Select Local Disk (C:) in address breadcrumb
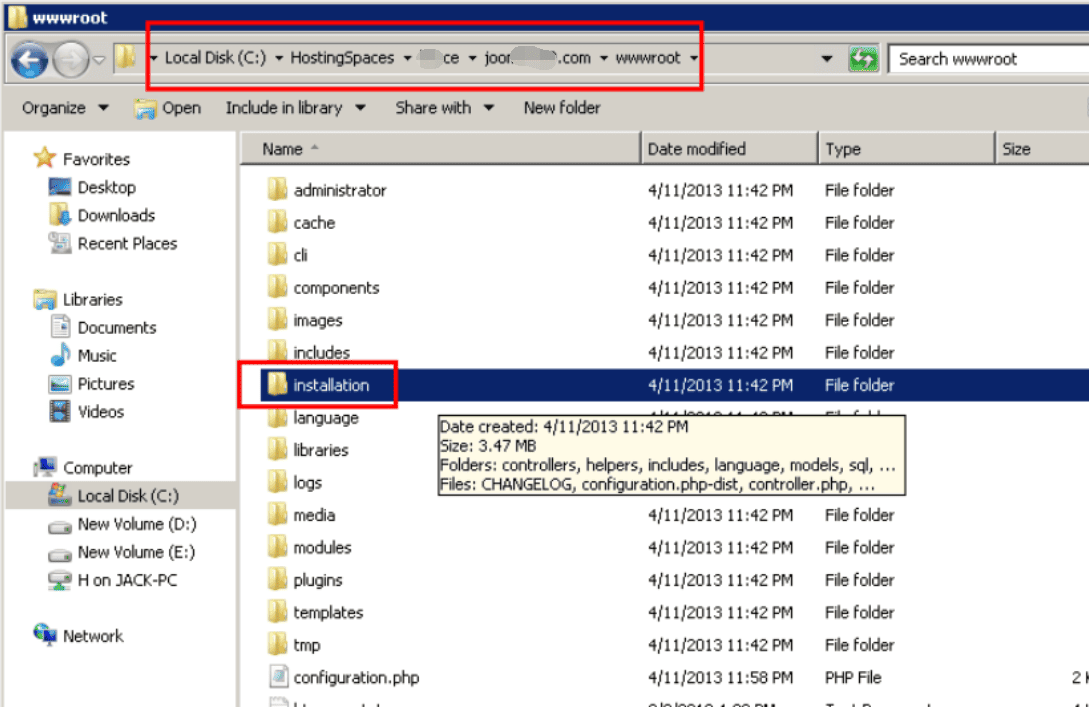1089x725 pixels. (215, 58)
